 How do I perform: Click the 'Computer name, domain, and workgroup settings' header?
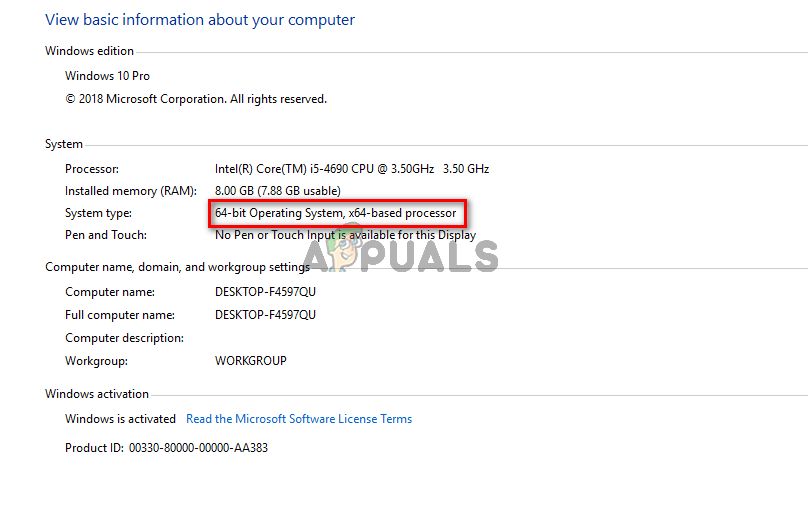pos(177,267)
